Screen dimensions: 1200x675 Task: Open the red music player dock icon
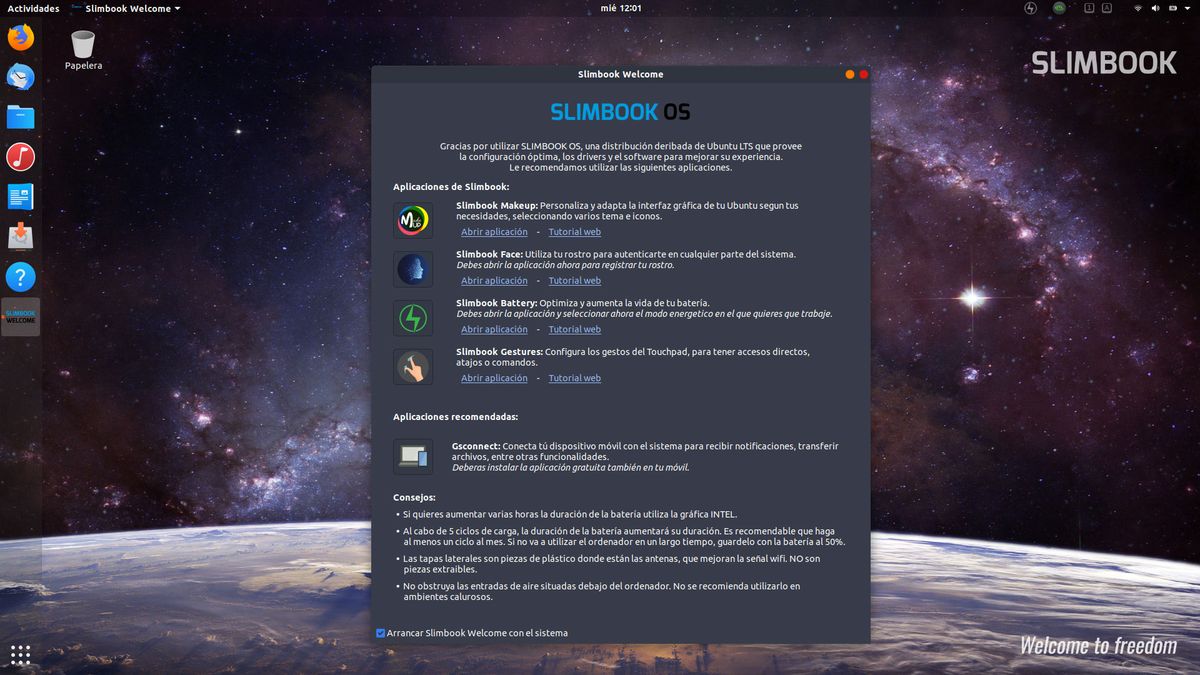(20, 157)
